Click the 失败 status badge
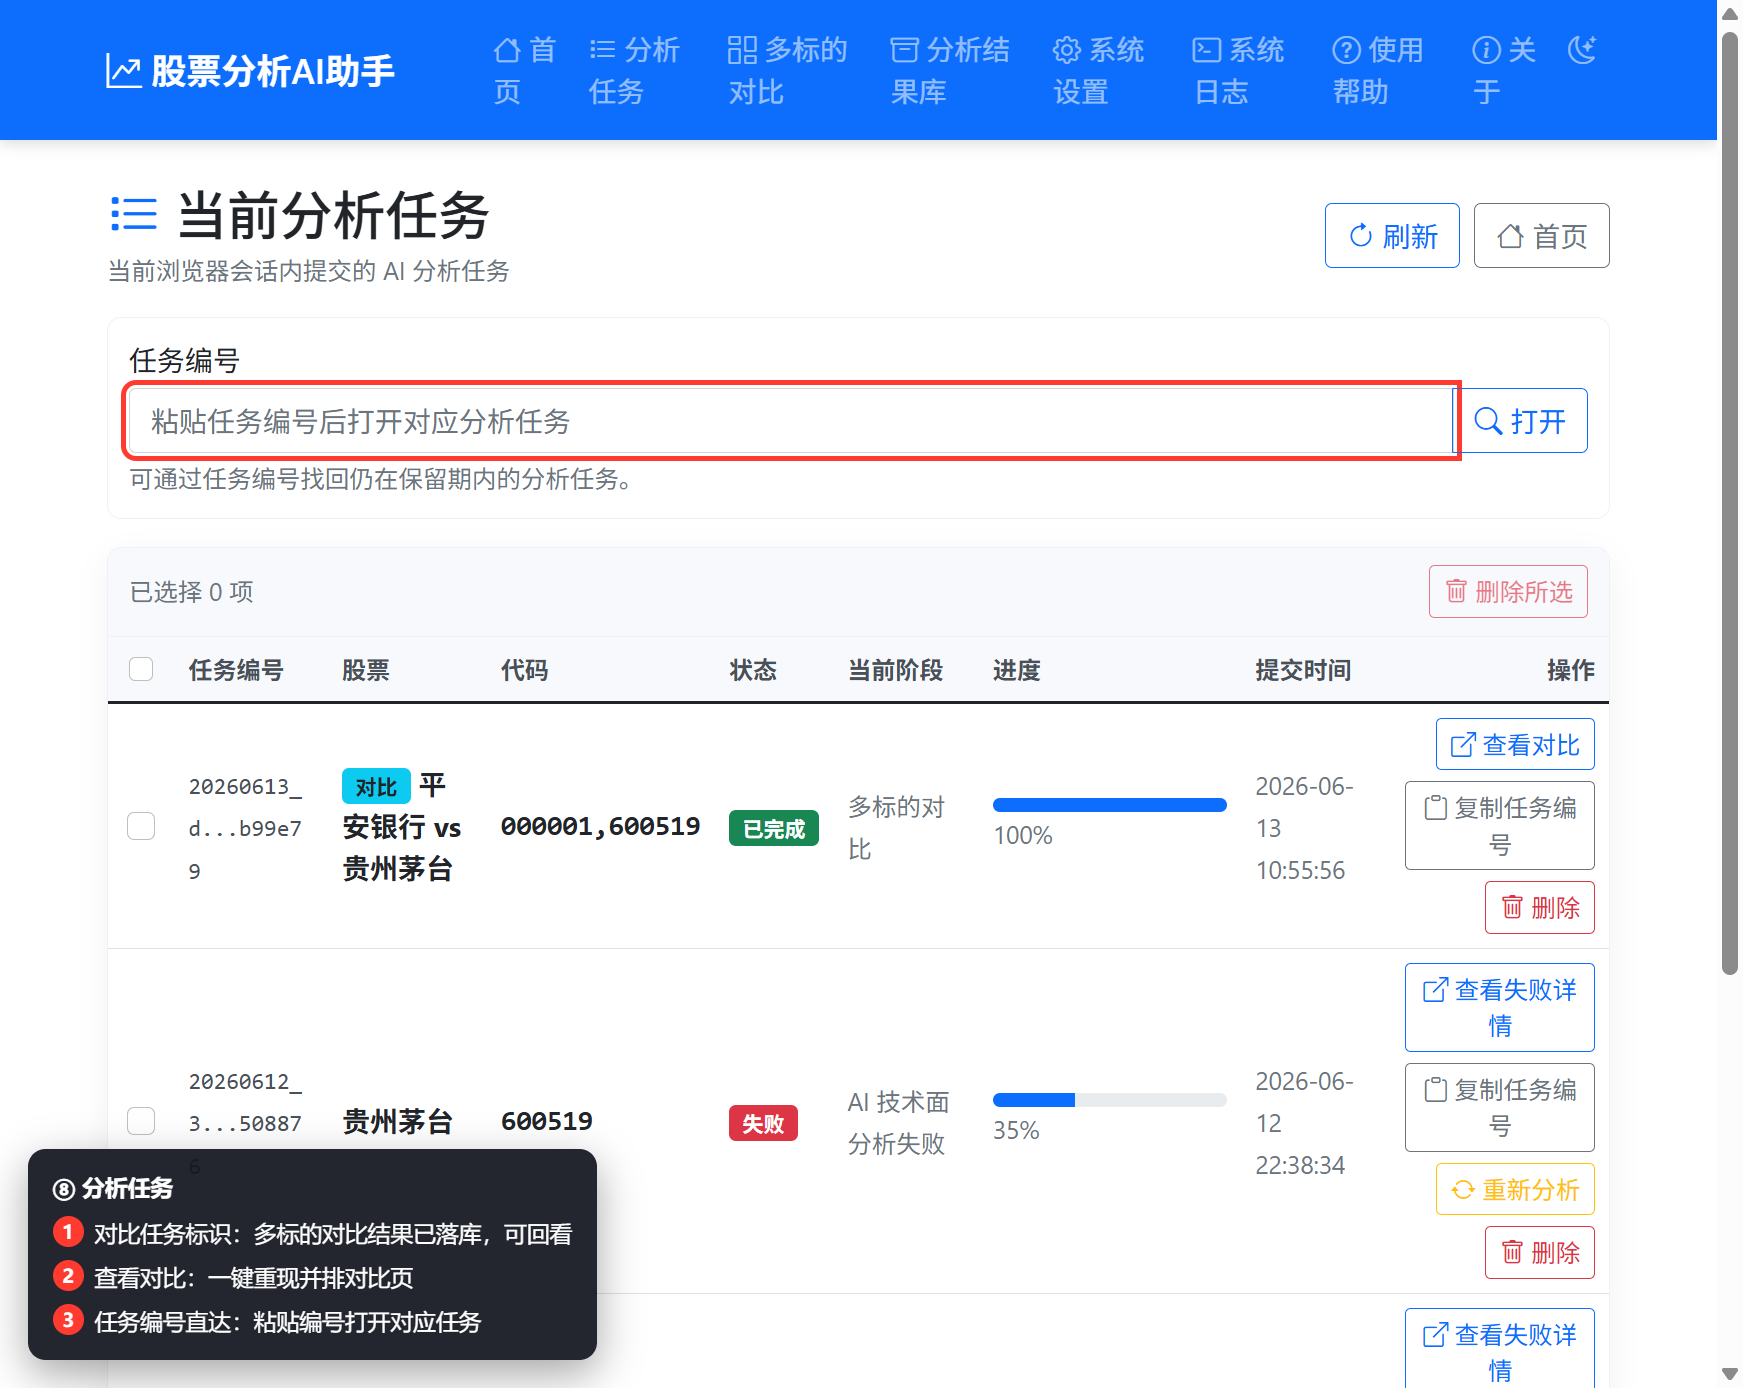1743x1388 pixels. (x=763, y=1123)
